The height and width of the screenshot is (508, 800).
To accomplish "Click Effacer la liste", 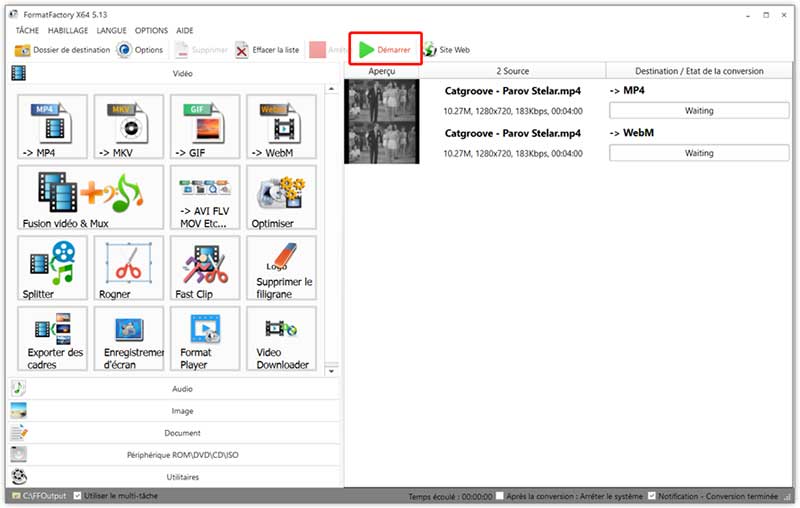I will (267, 50).
